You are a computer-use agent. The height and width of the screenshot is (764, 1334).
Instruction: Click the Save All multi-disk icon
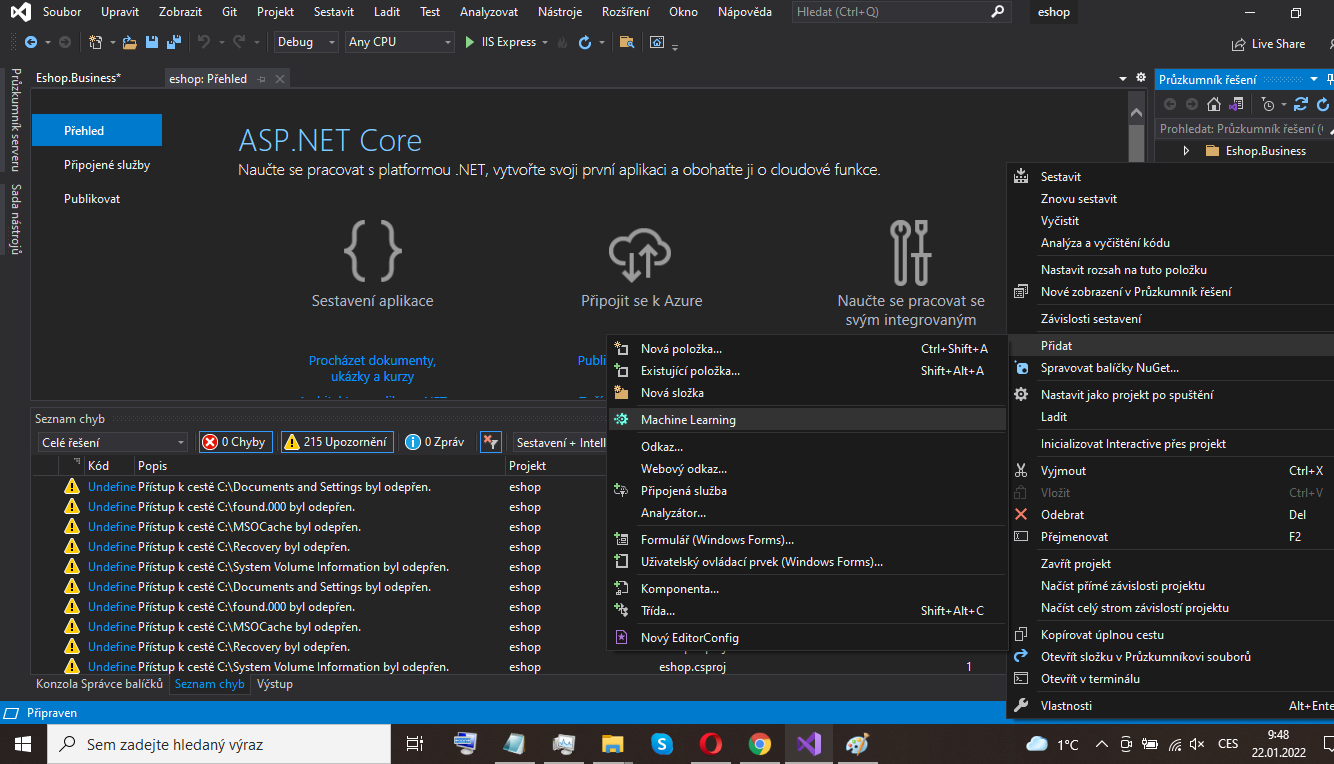tap(174, 42)
